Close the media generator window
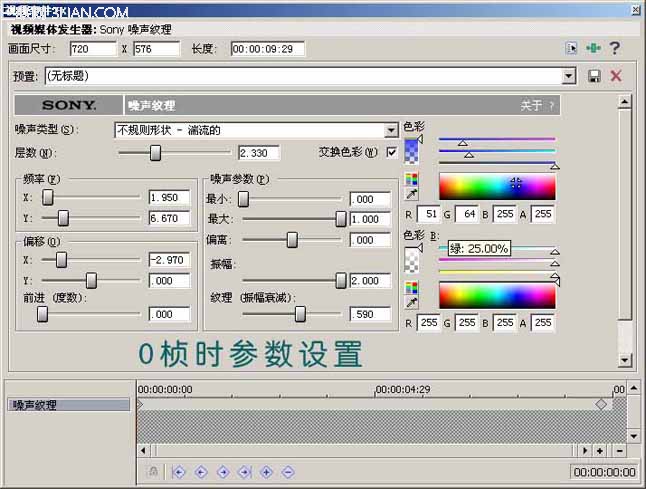The image size is (646, 489). point(637,10)
